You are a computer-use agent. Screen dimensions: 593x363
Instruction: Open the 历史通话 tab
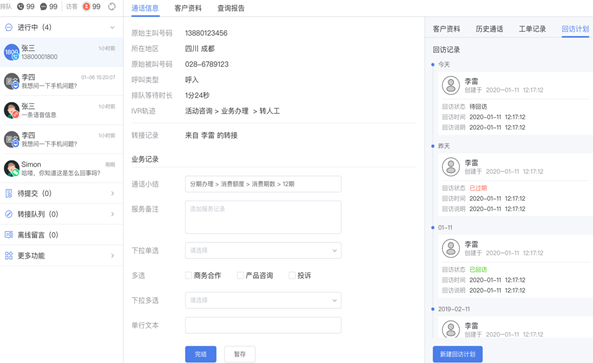pos(489,29)
